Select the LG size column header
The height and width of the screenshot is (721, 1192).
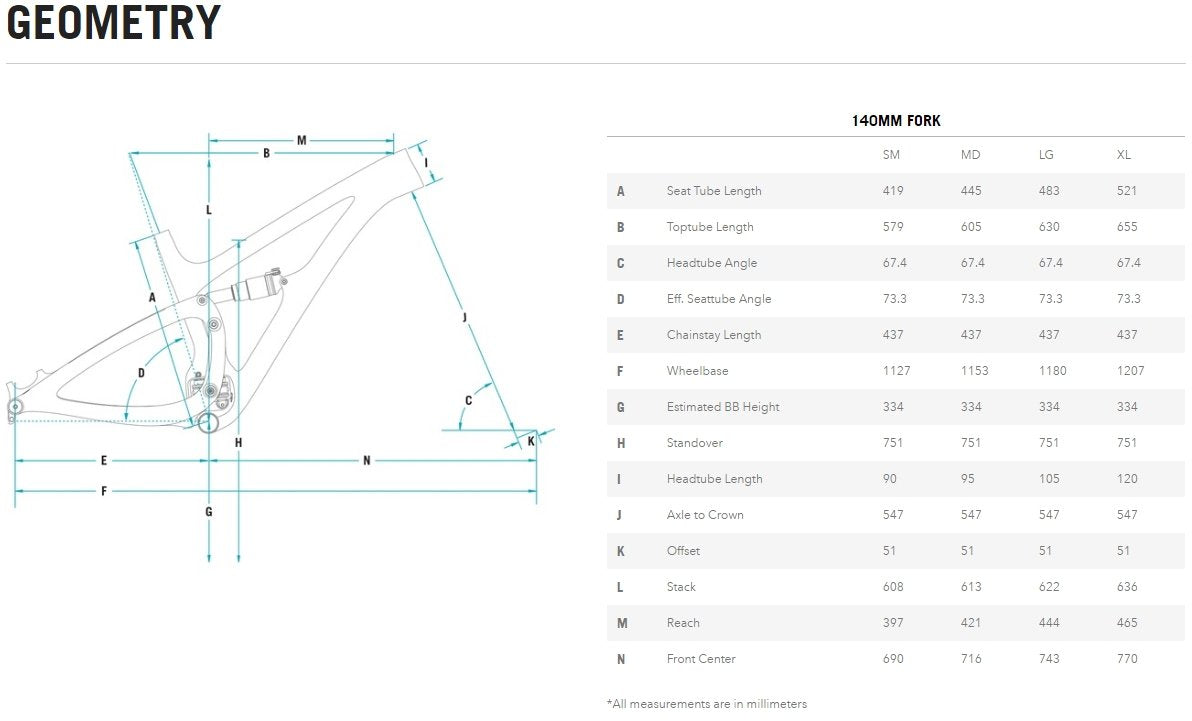click(x=1046, y=155)
